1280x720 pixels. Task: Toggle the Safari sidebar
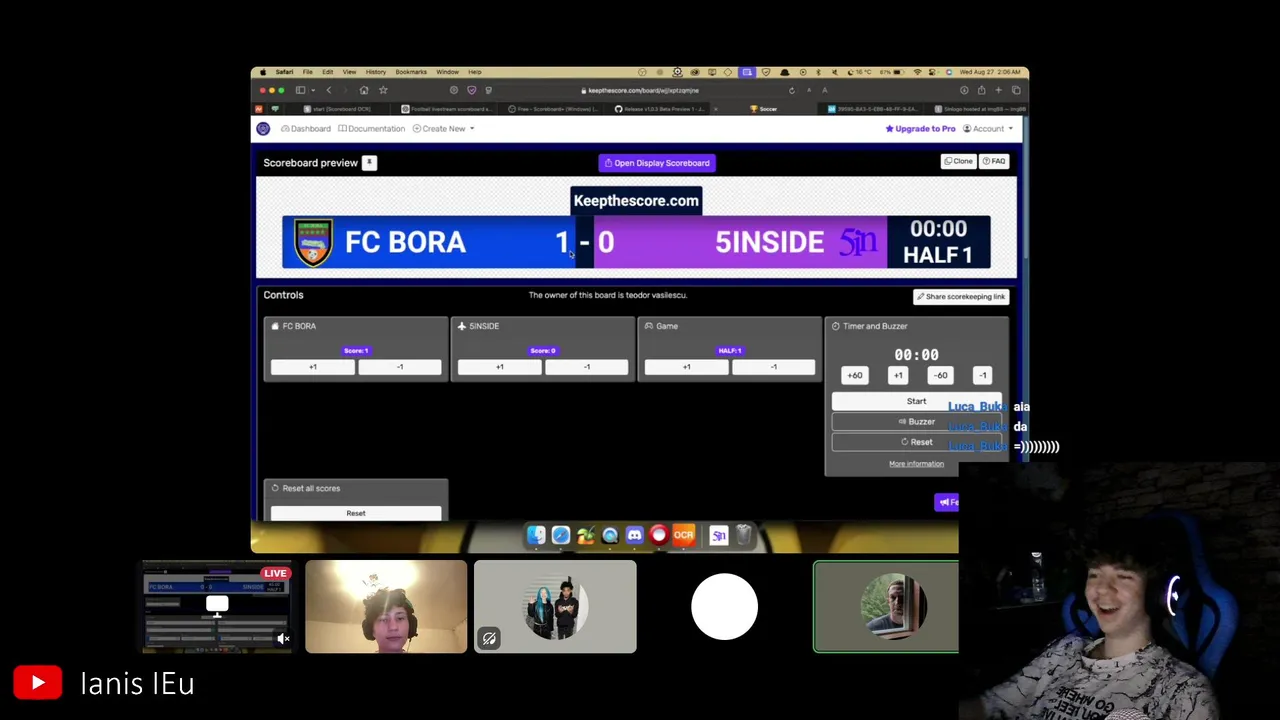(x=300, y=90)
